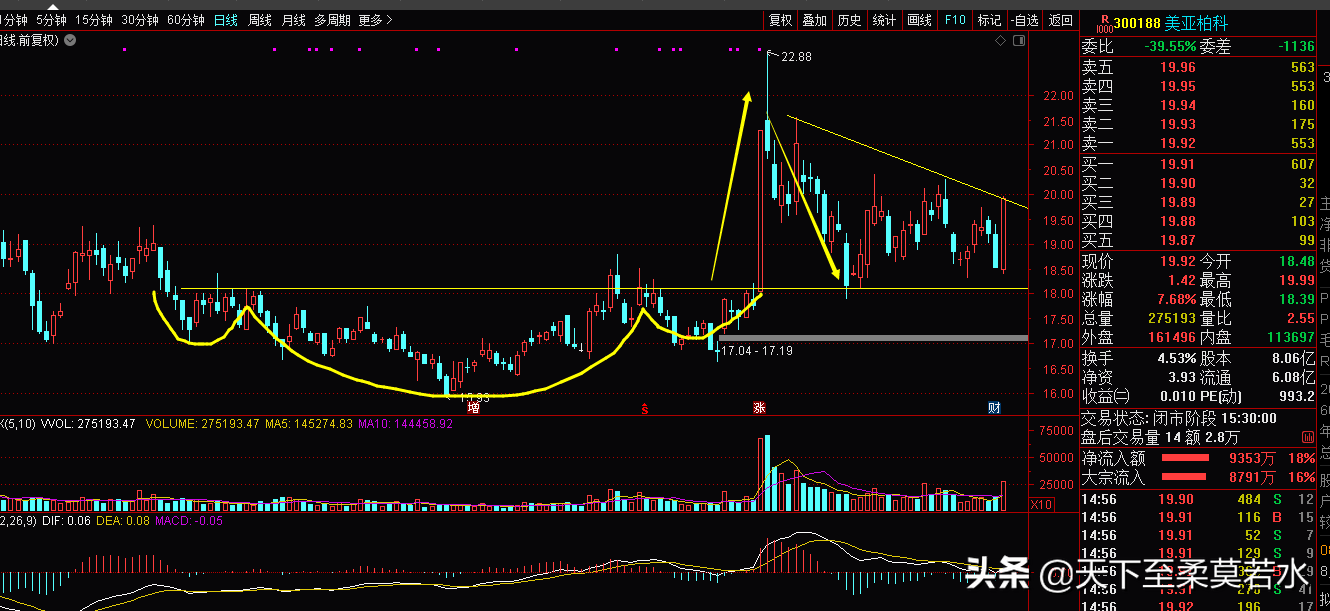Switch to the 15分钟 period tab
Viewport: 1330px width, 611px height.
coord(94,20)
